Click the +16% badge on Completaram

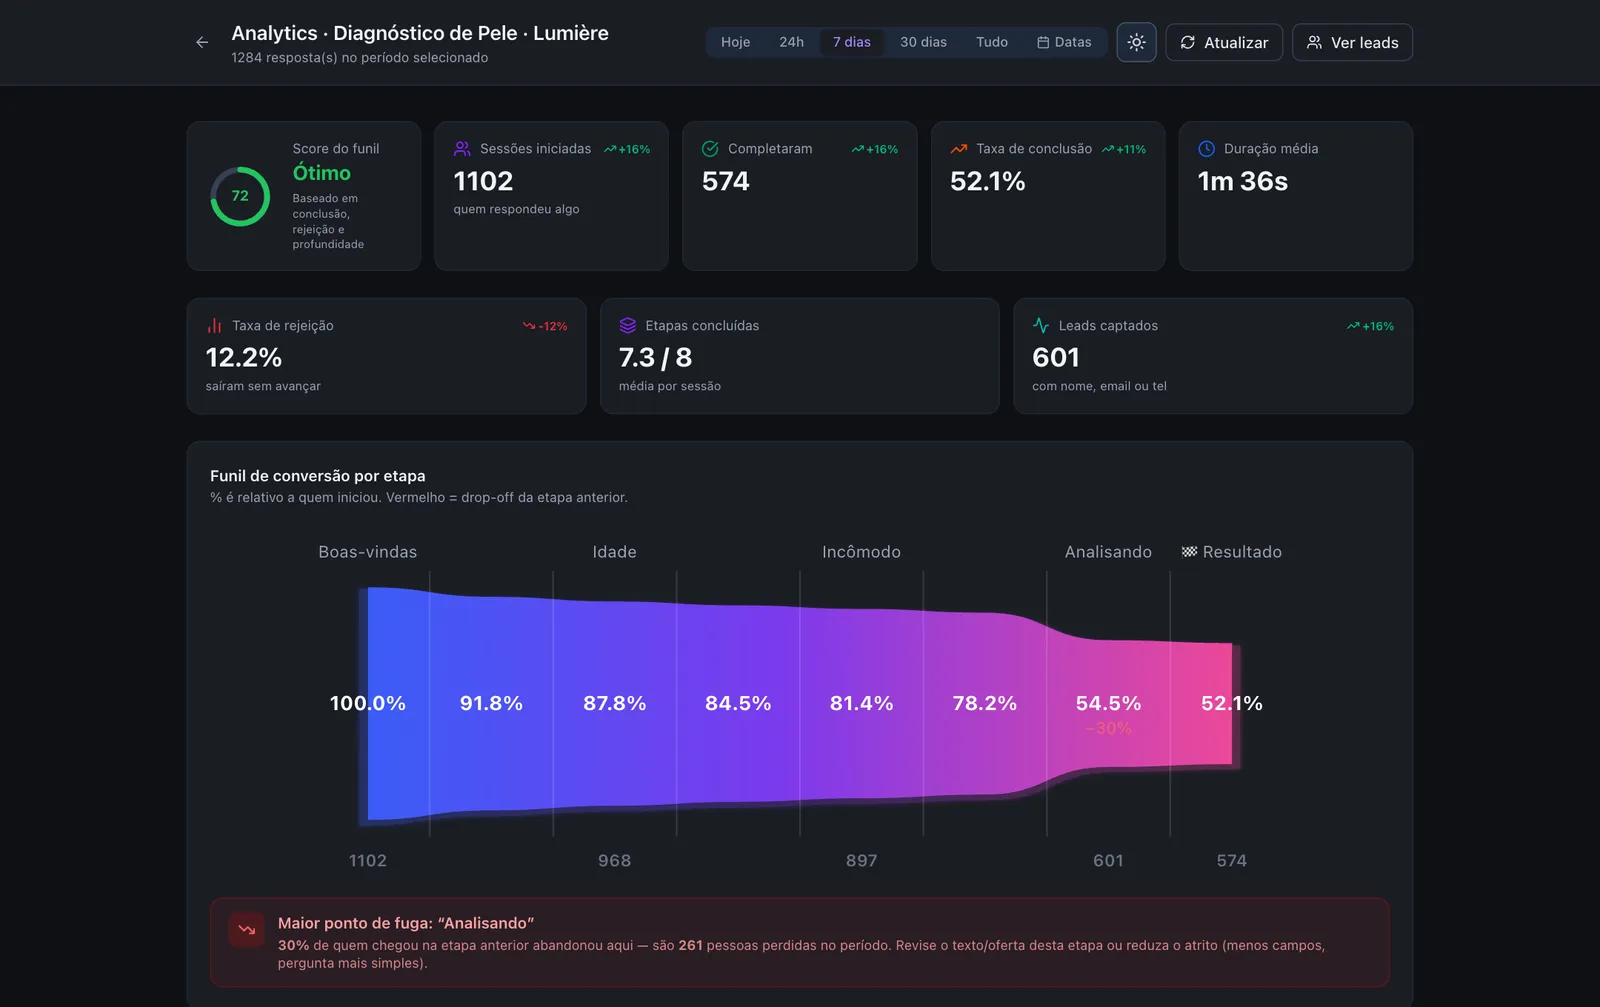[x=875, y=149]
